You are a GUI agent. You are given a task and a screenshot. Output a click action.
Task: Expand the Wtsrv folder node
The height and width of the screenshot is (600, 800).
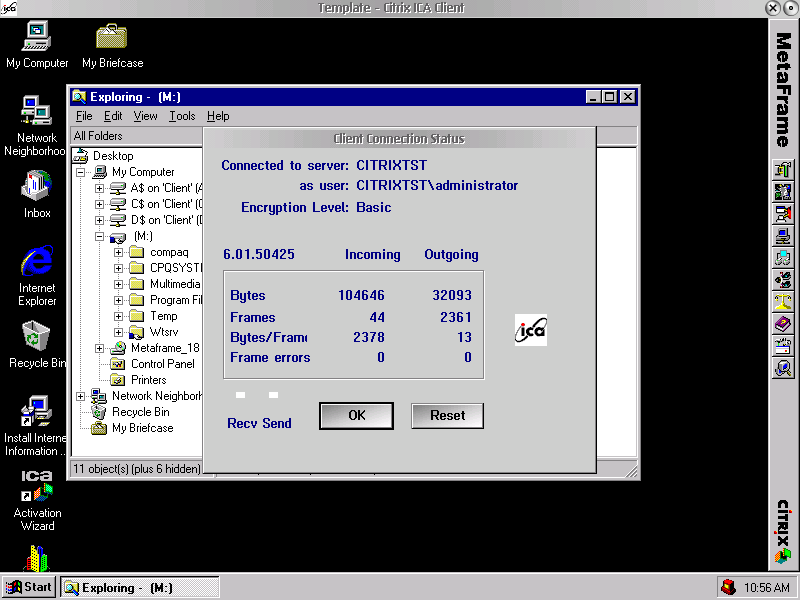118,332
